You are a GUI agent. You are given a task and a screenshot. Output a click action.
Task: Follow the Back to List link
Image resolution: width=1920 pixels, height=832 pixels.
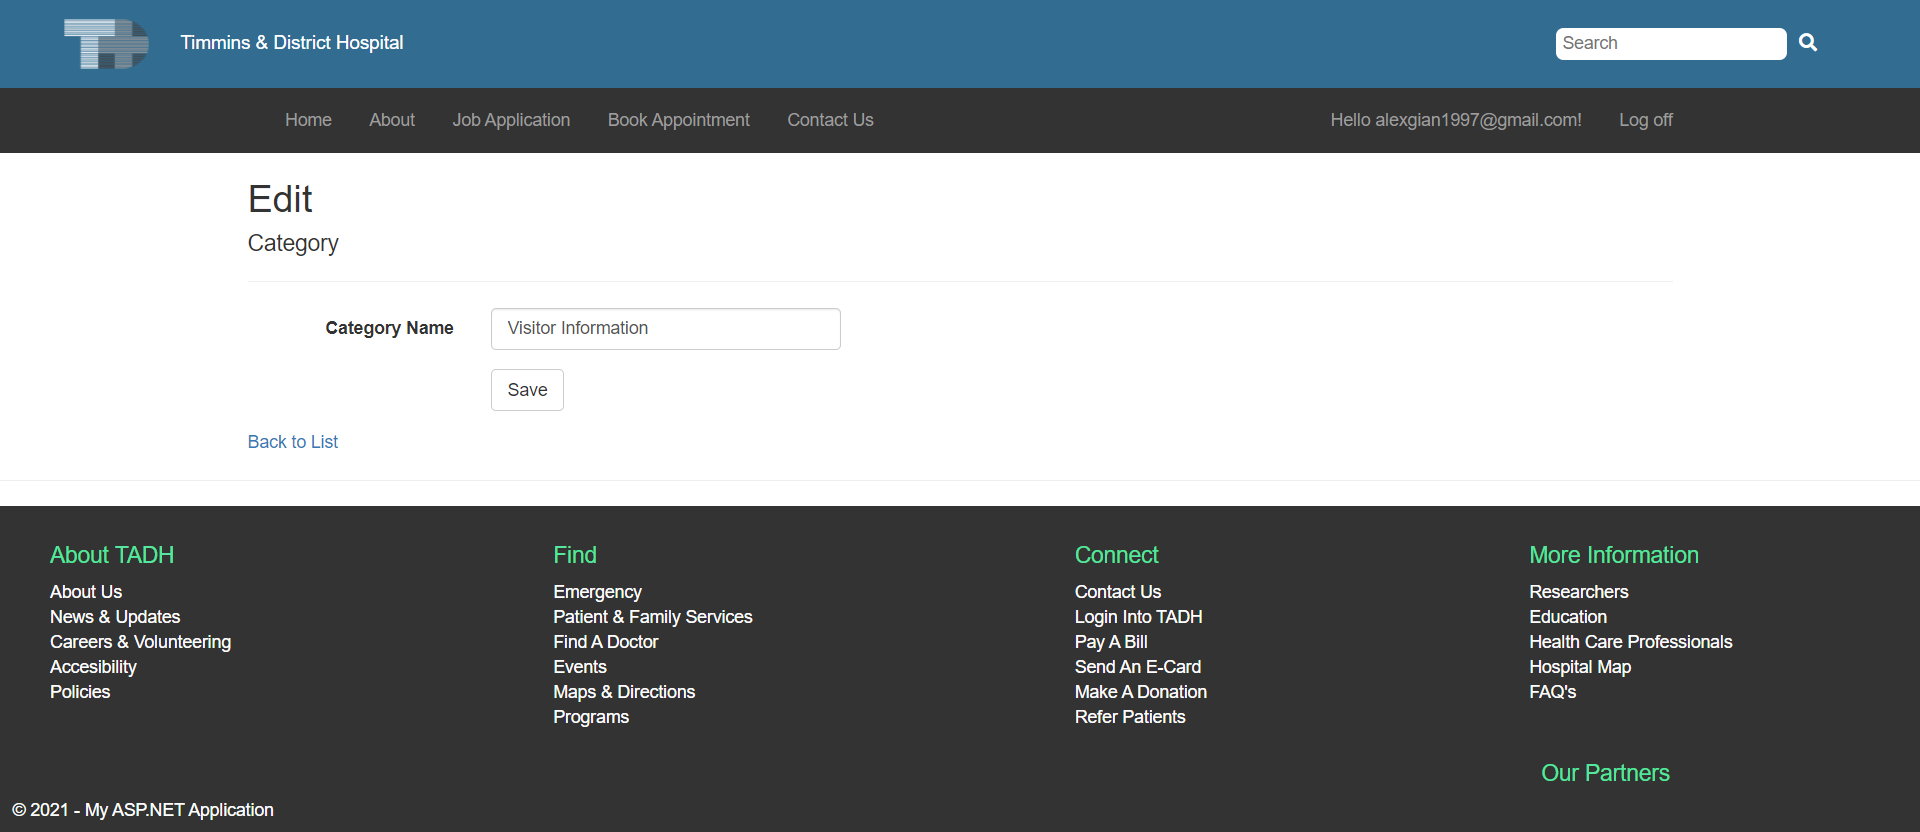pyautogui.click(x=293, y=442)
